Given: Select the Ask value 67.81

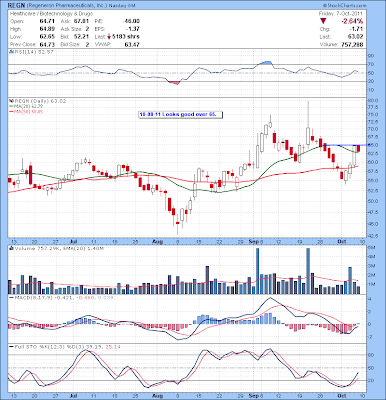Looking at the screenshot, I should (x=81, y=21).
